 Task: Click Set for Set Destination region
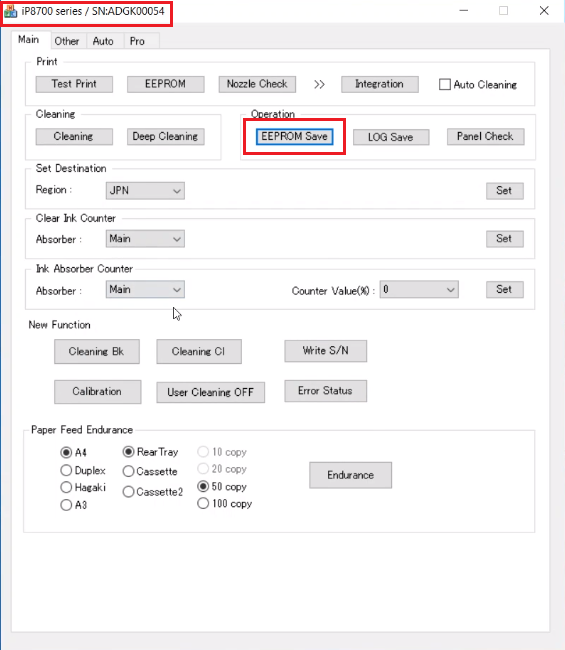(504, 191)
